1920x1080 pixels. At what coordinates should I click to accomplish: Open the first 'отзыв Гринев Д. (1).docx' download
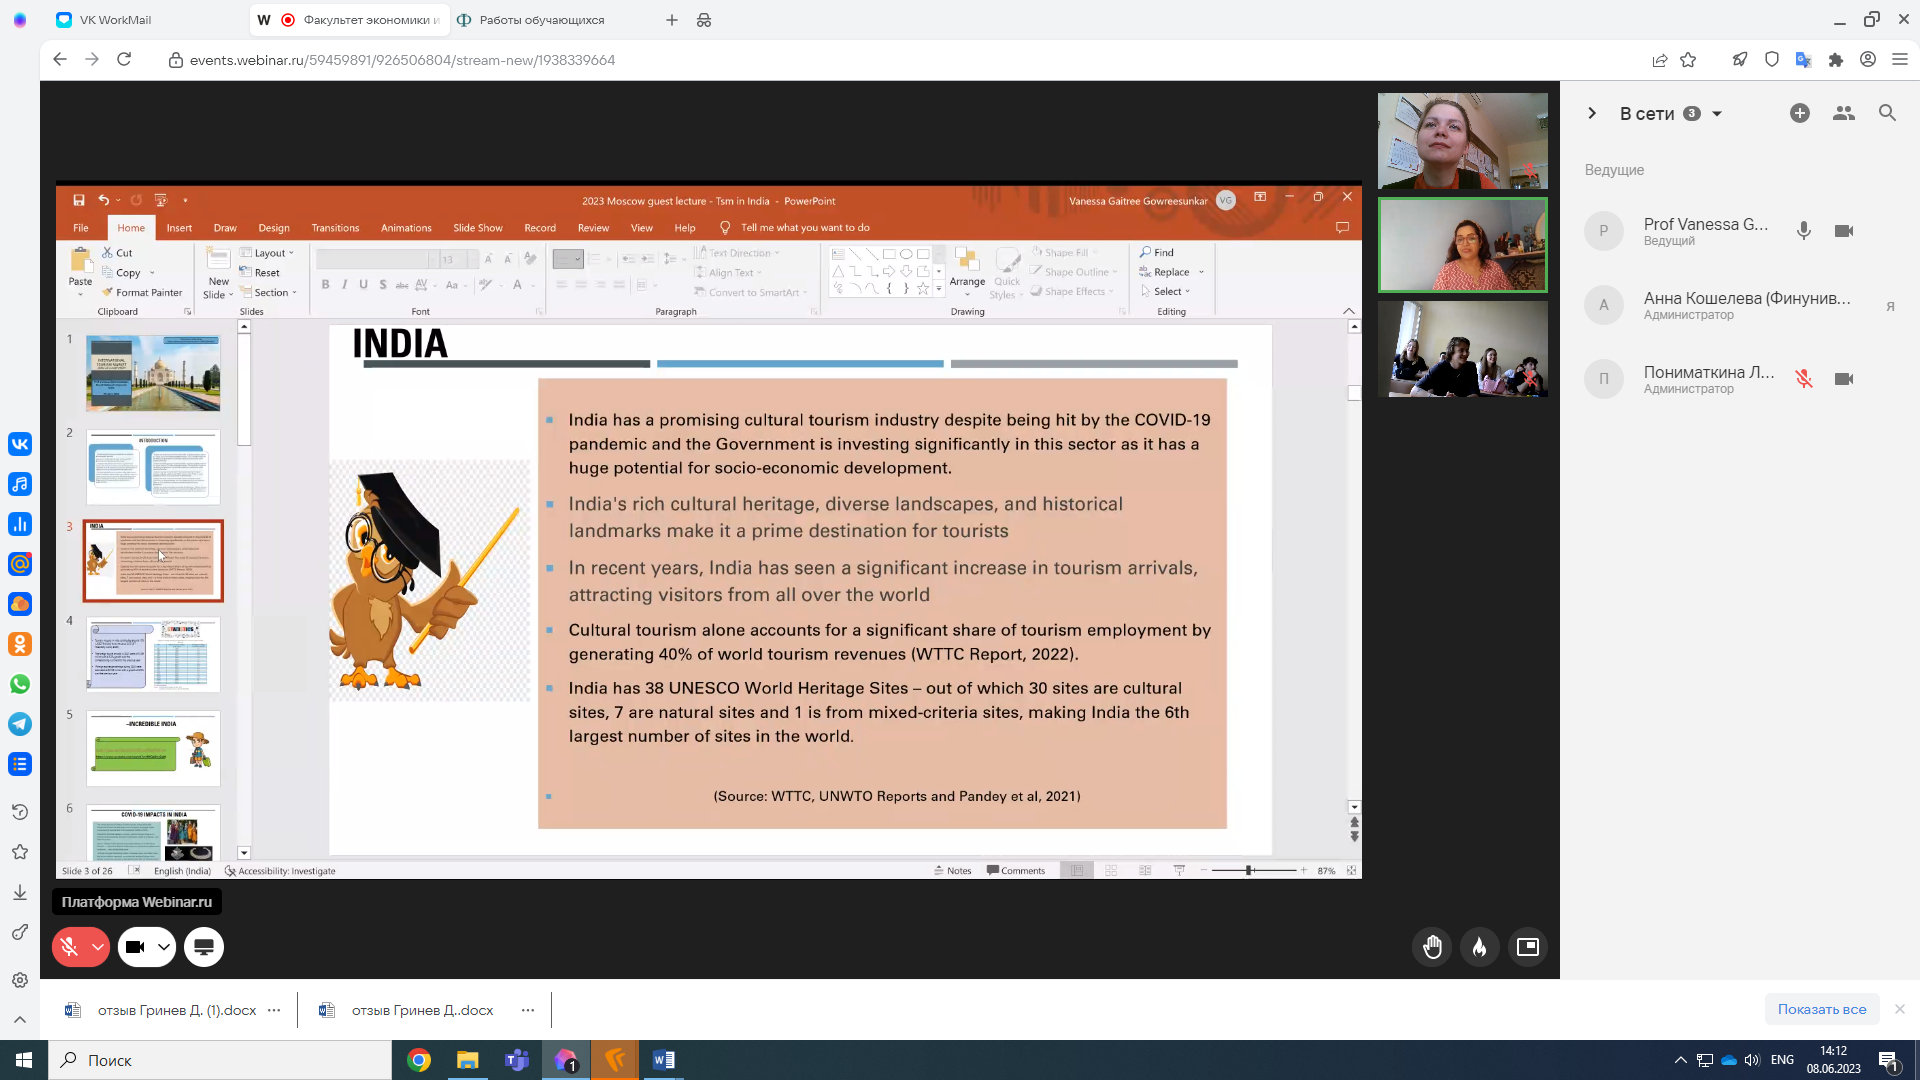(176, 1010)
